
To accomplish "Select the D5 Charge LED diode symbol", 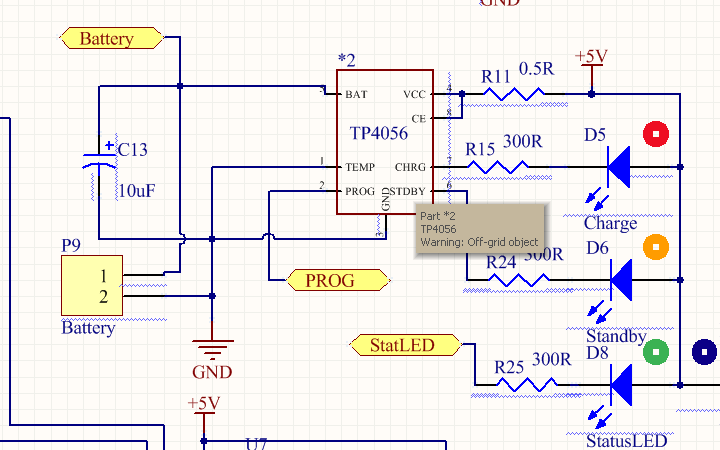I will tap(619, 166).
